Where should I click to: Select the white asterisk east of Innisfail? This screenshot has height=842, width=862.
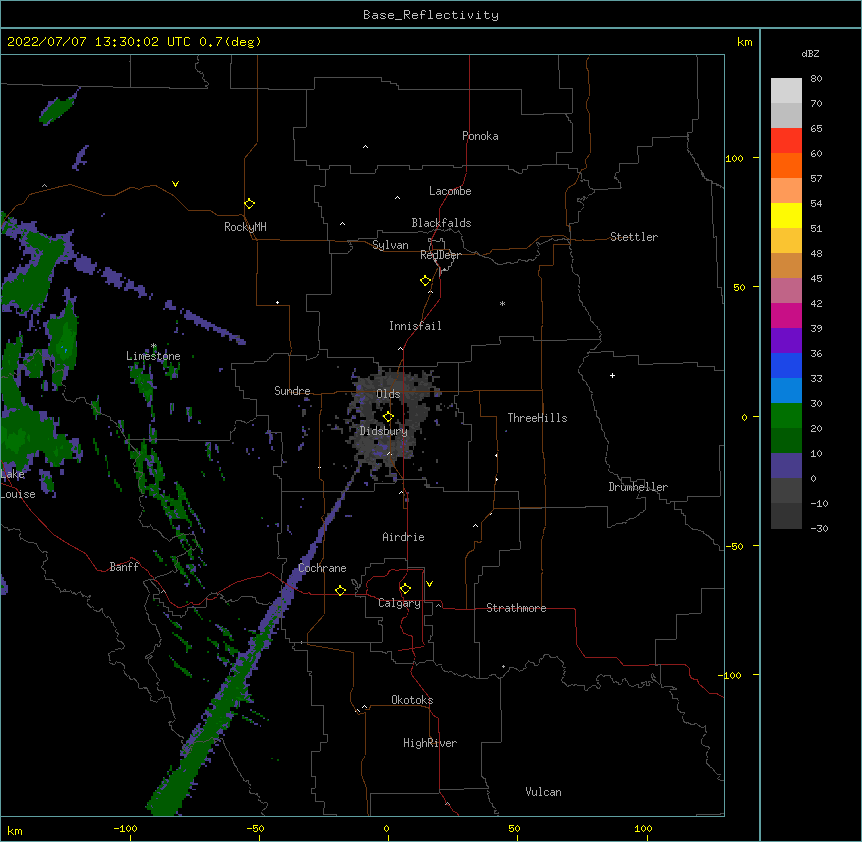(x=502, y=303)
